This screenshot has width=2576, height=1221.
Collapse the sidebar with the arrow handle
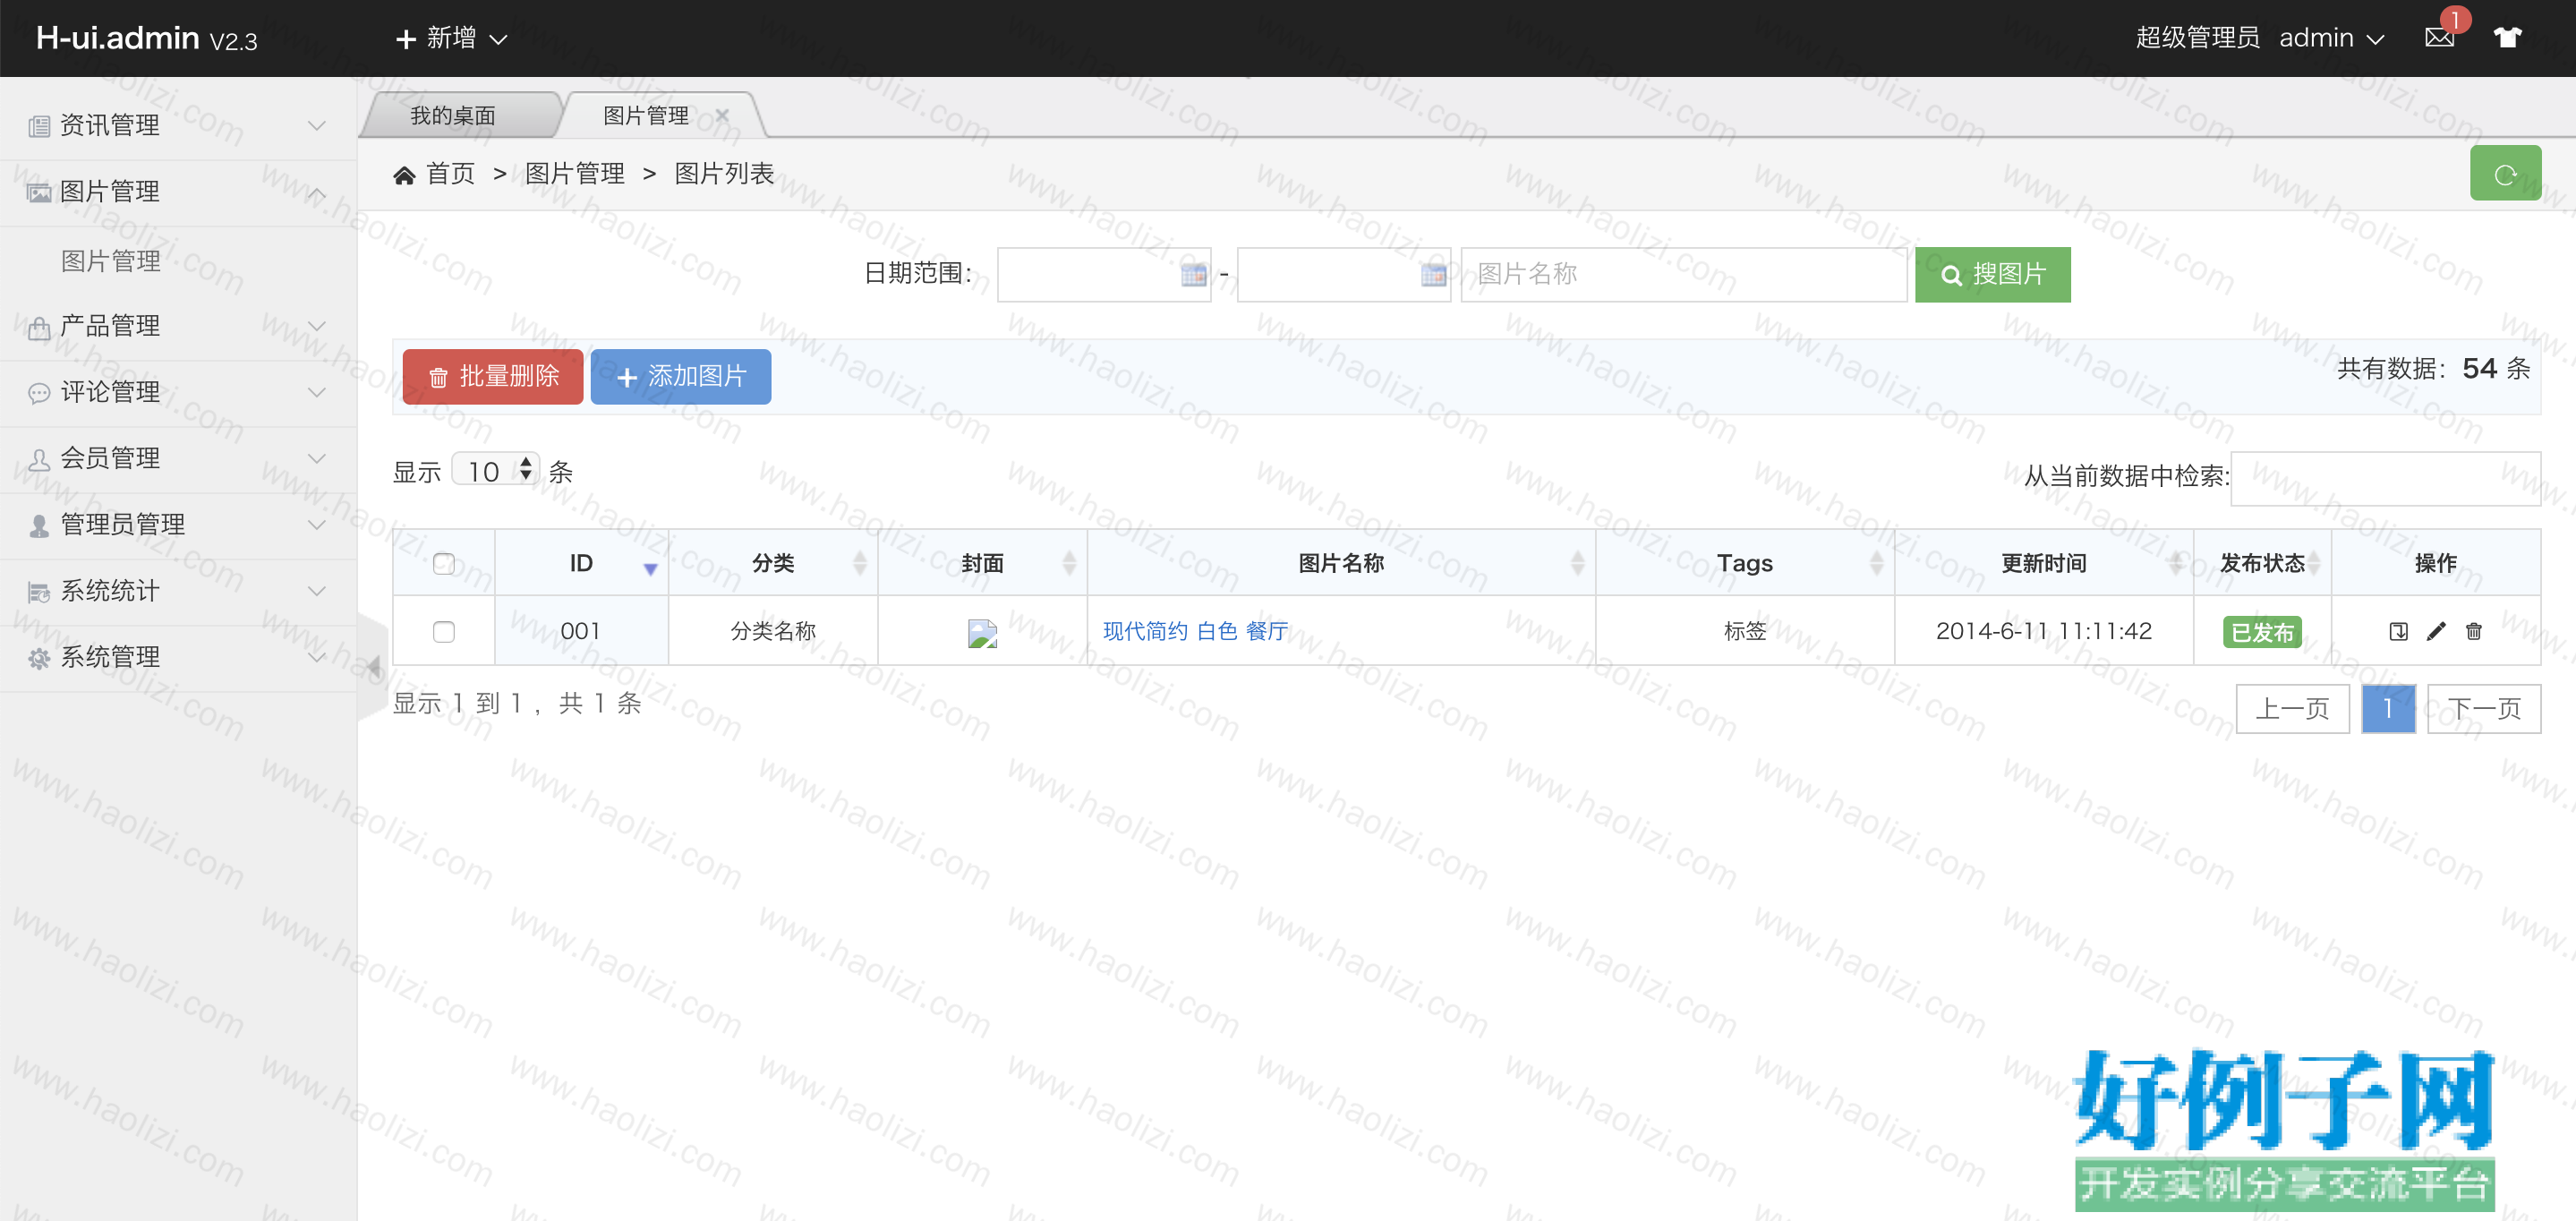click(373, 666)
